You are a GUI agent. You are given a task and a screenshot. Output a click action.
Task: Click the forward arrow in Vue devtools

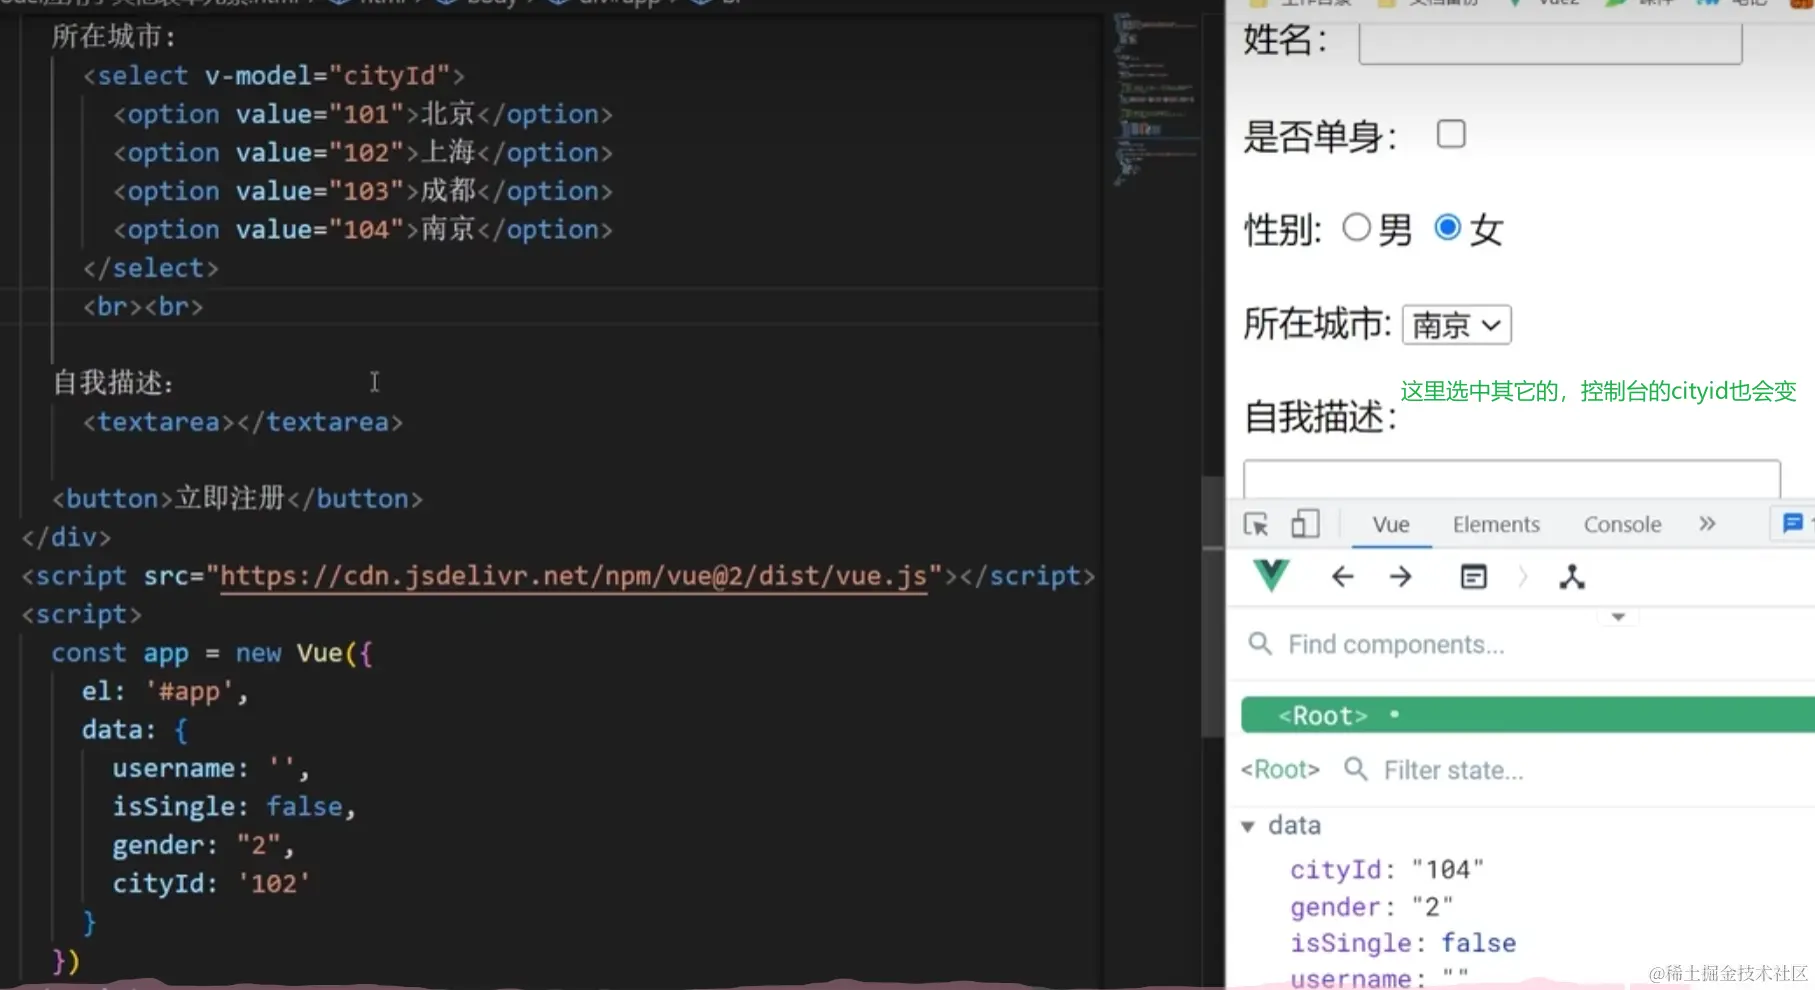pyautogui.click(x=1401, y=577)
